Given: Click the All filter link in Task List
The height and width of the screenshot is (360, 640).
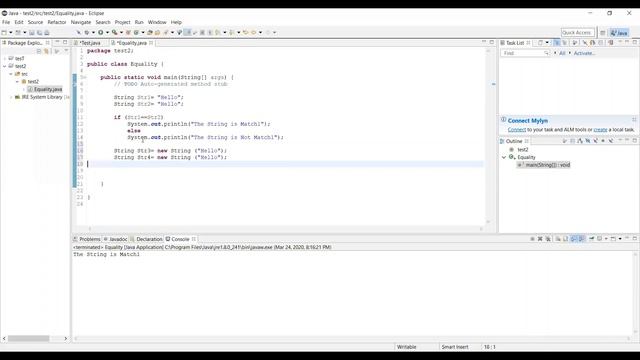Looking at the screenshot, I should coord(562,53).
